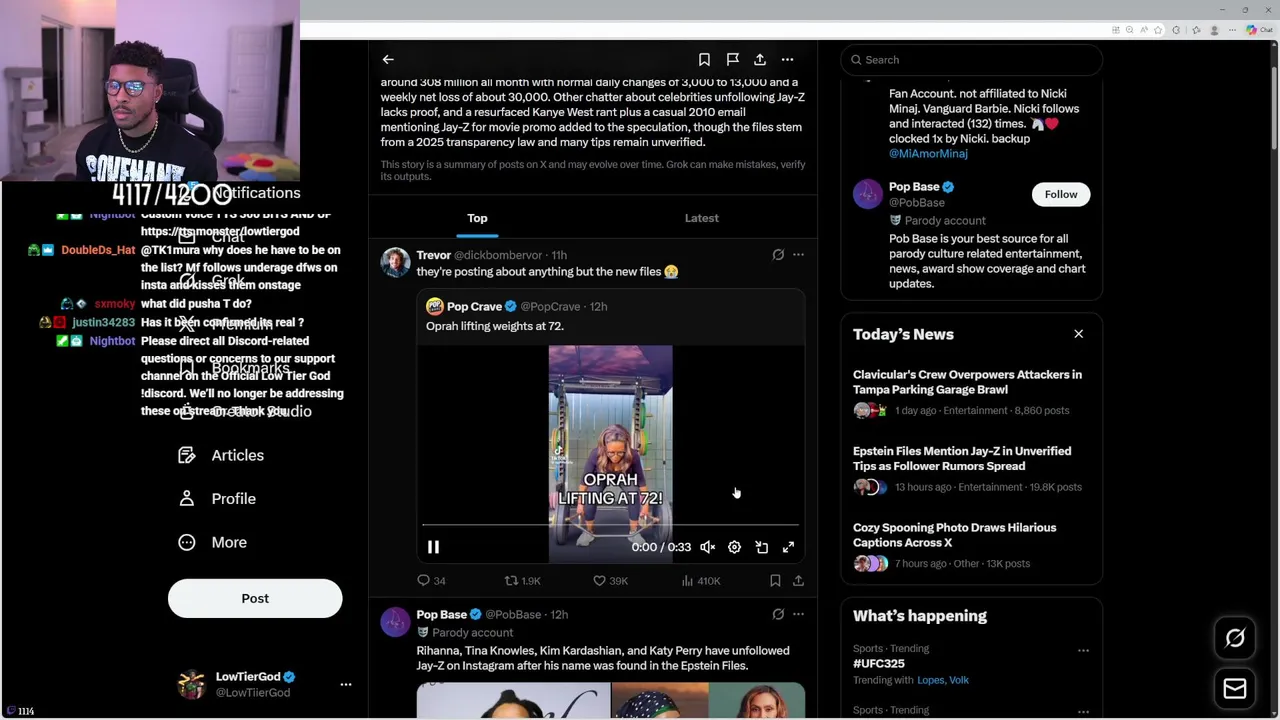Open Articles in the sidebar
This screenshot has height=720, width=1280.
[221, 455]
